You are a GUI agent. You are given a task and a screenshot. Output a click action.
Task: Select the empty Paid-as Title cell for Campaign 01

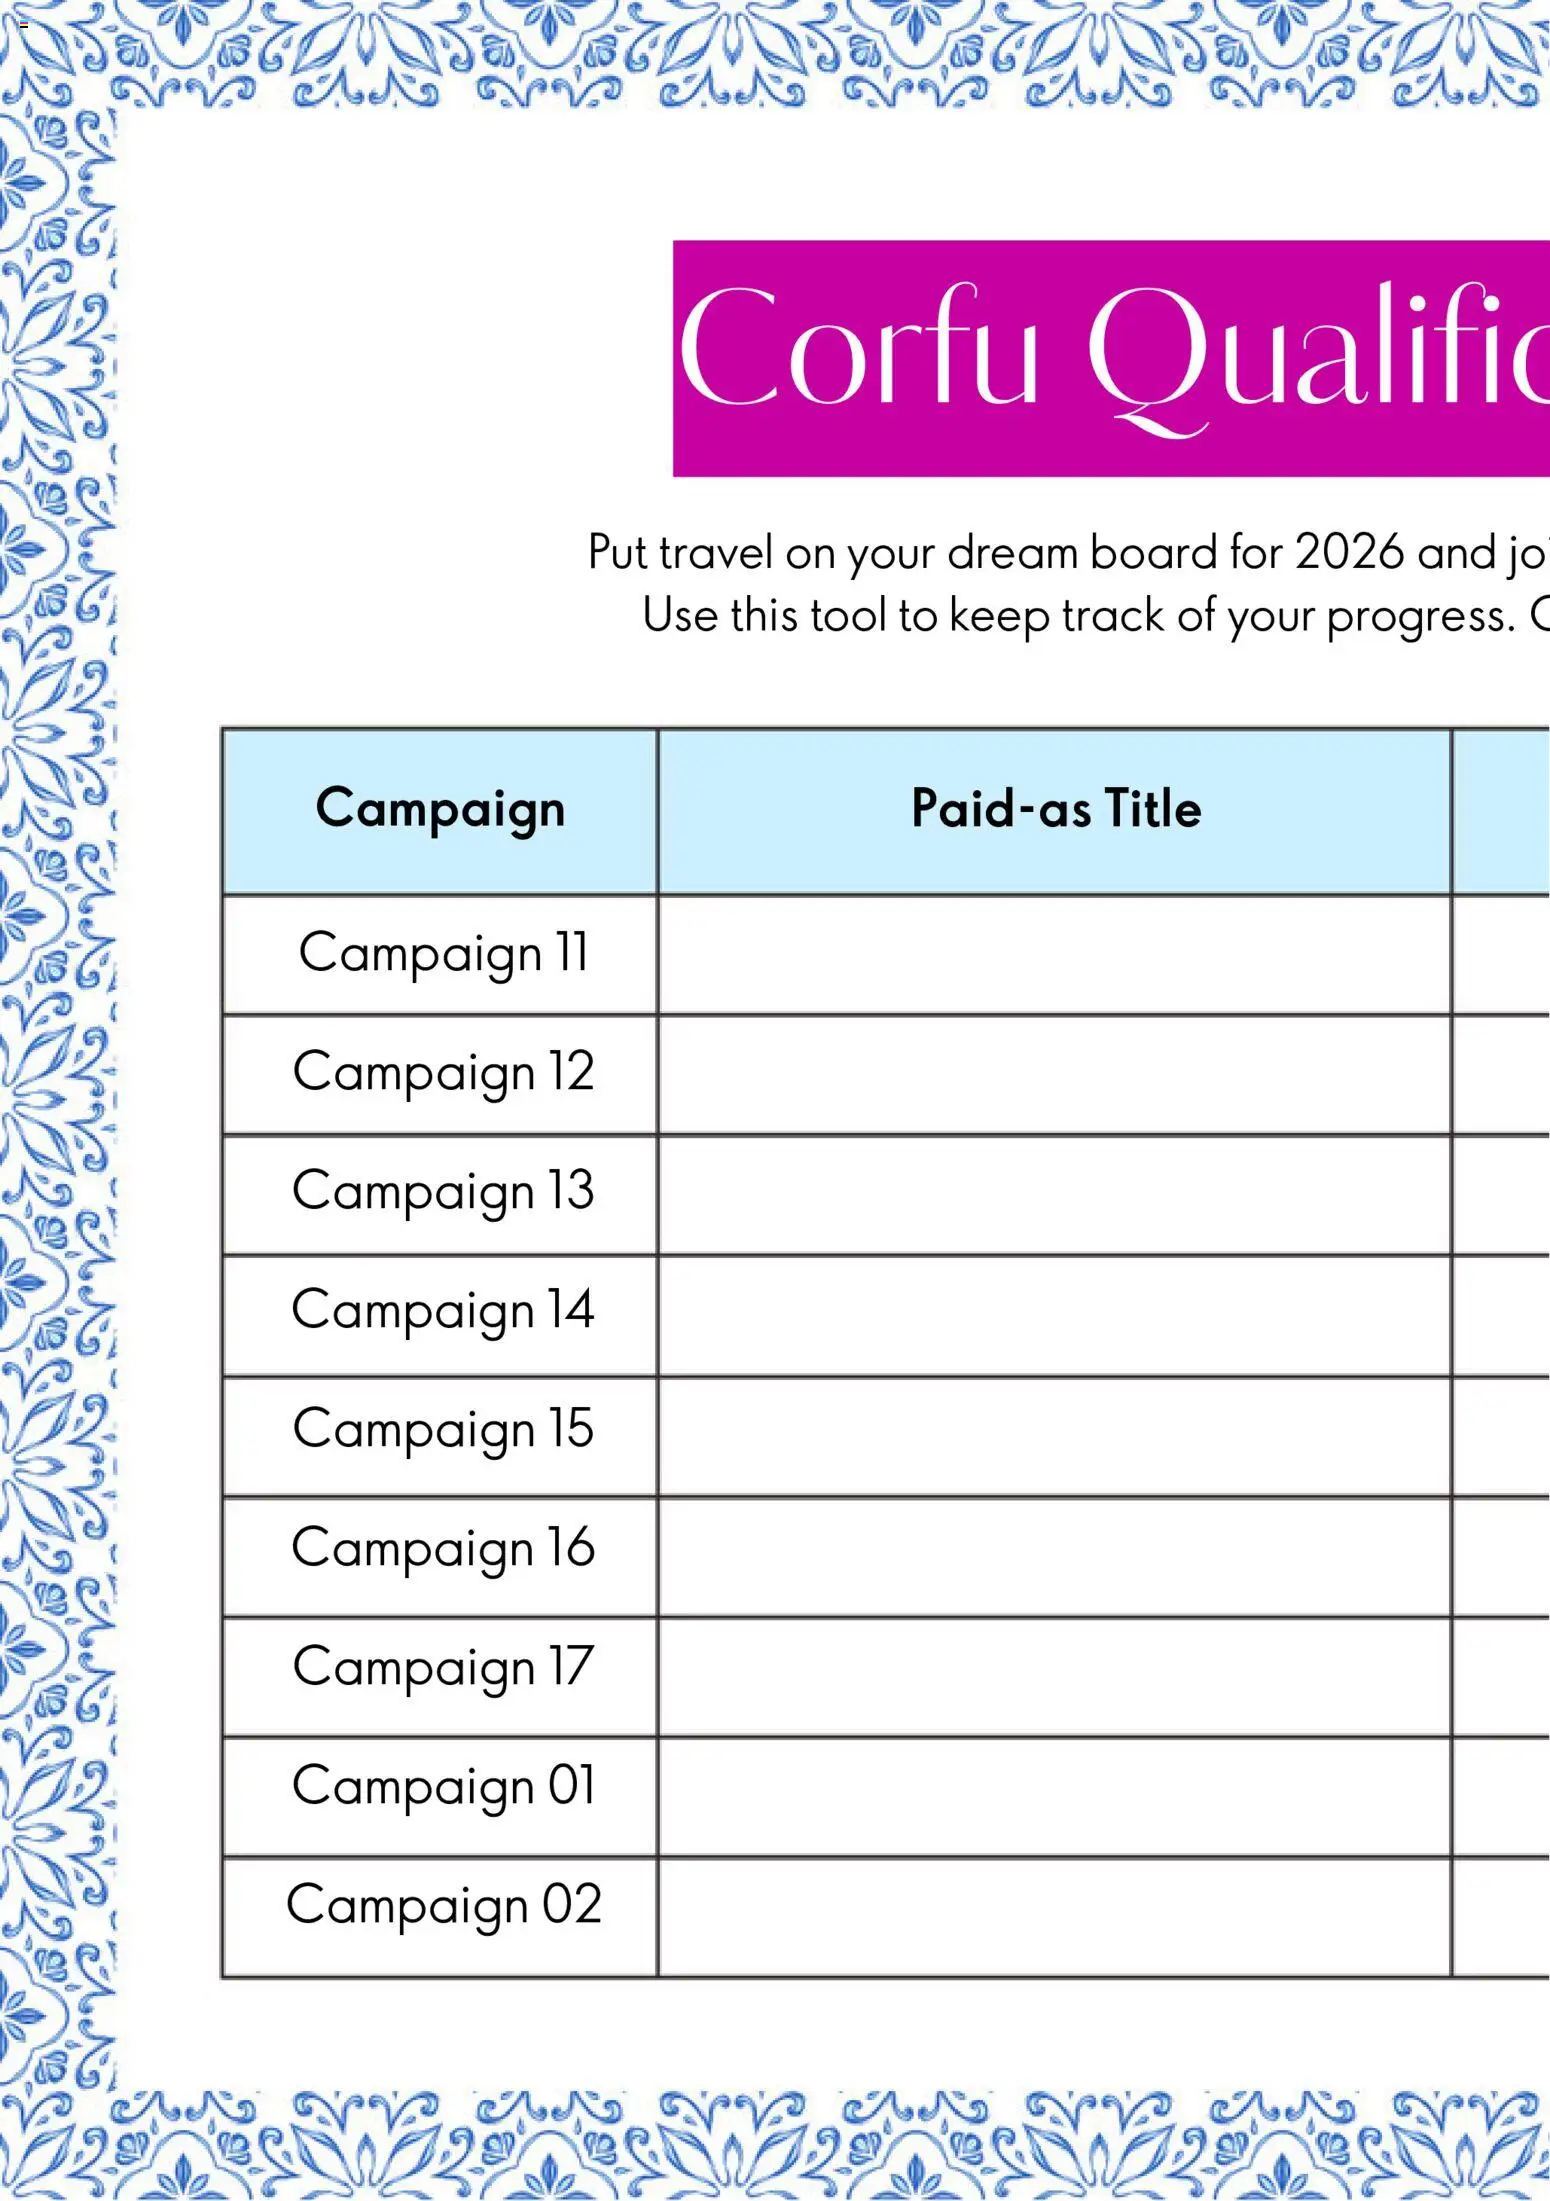coord(1055,1796)
